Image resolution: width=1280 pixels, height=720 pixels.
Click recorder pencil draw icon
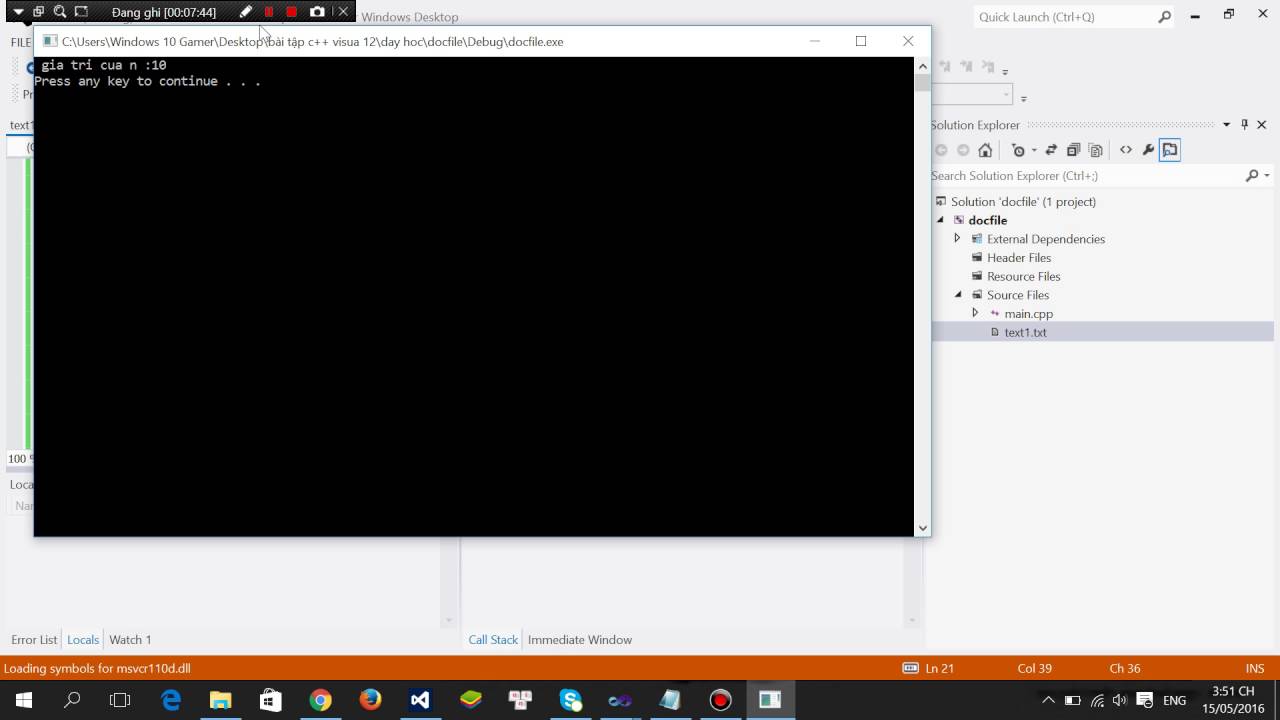click(246, 12)
